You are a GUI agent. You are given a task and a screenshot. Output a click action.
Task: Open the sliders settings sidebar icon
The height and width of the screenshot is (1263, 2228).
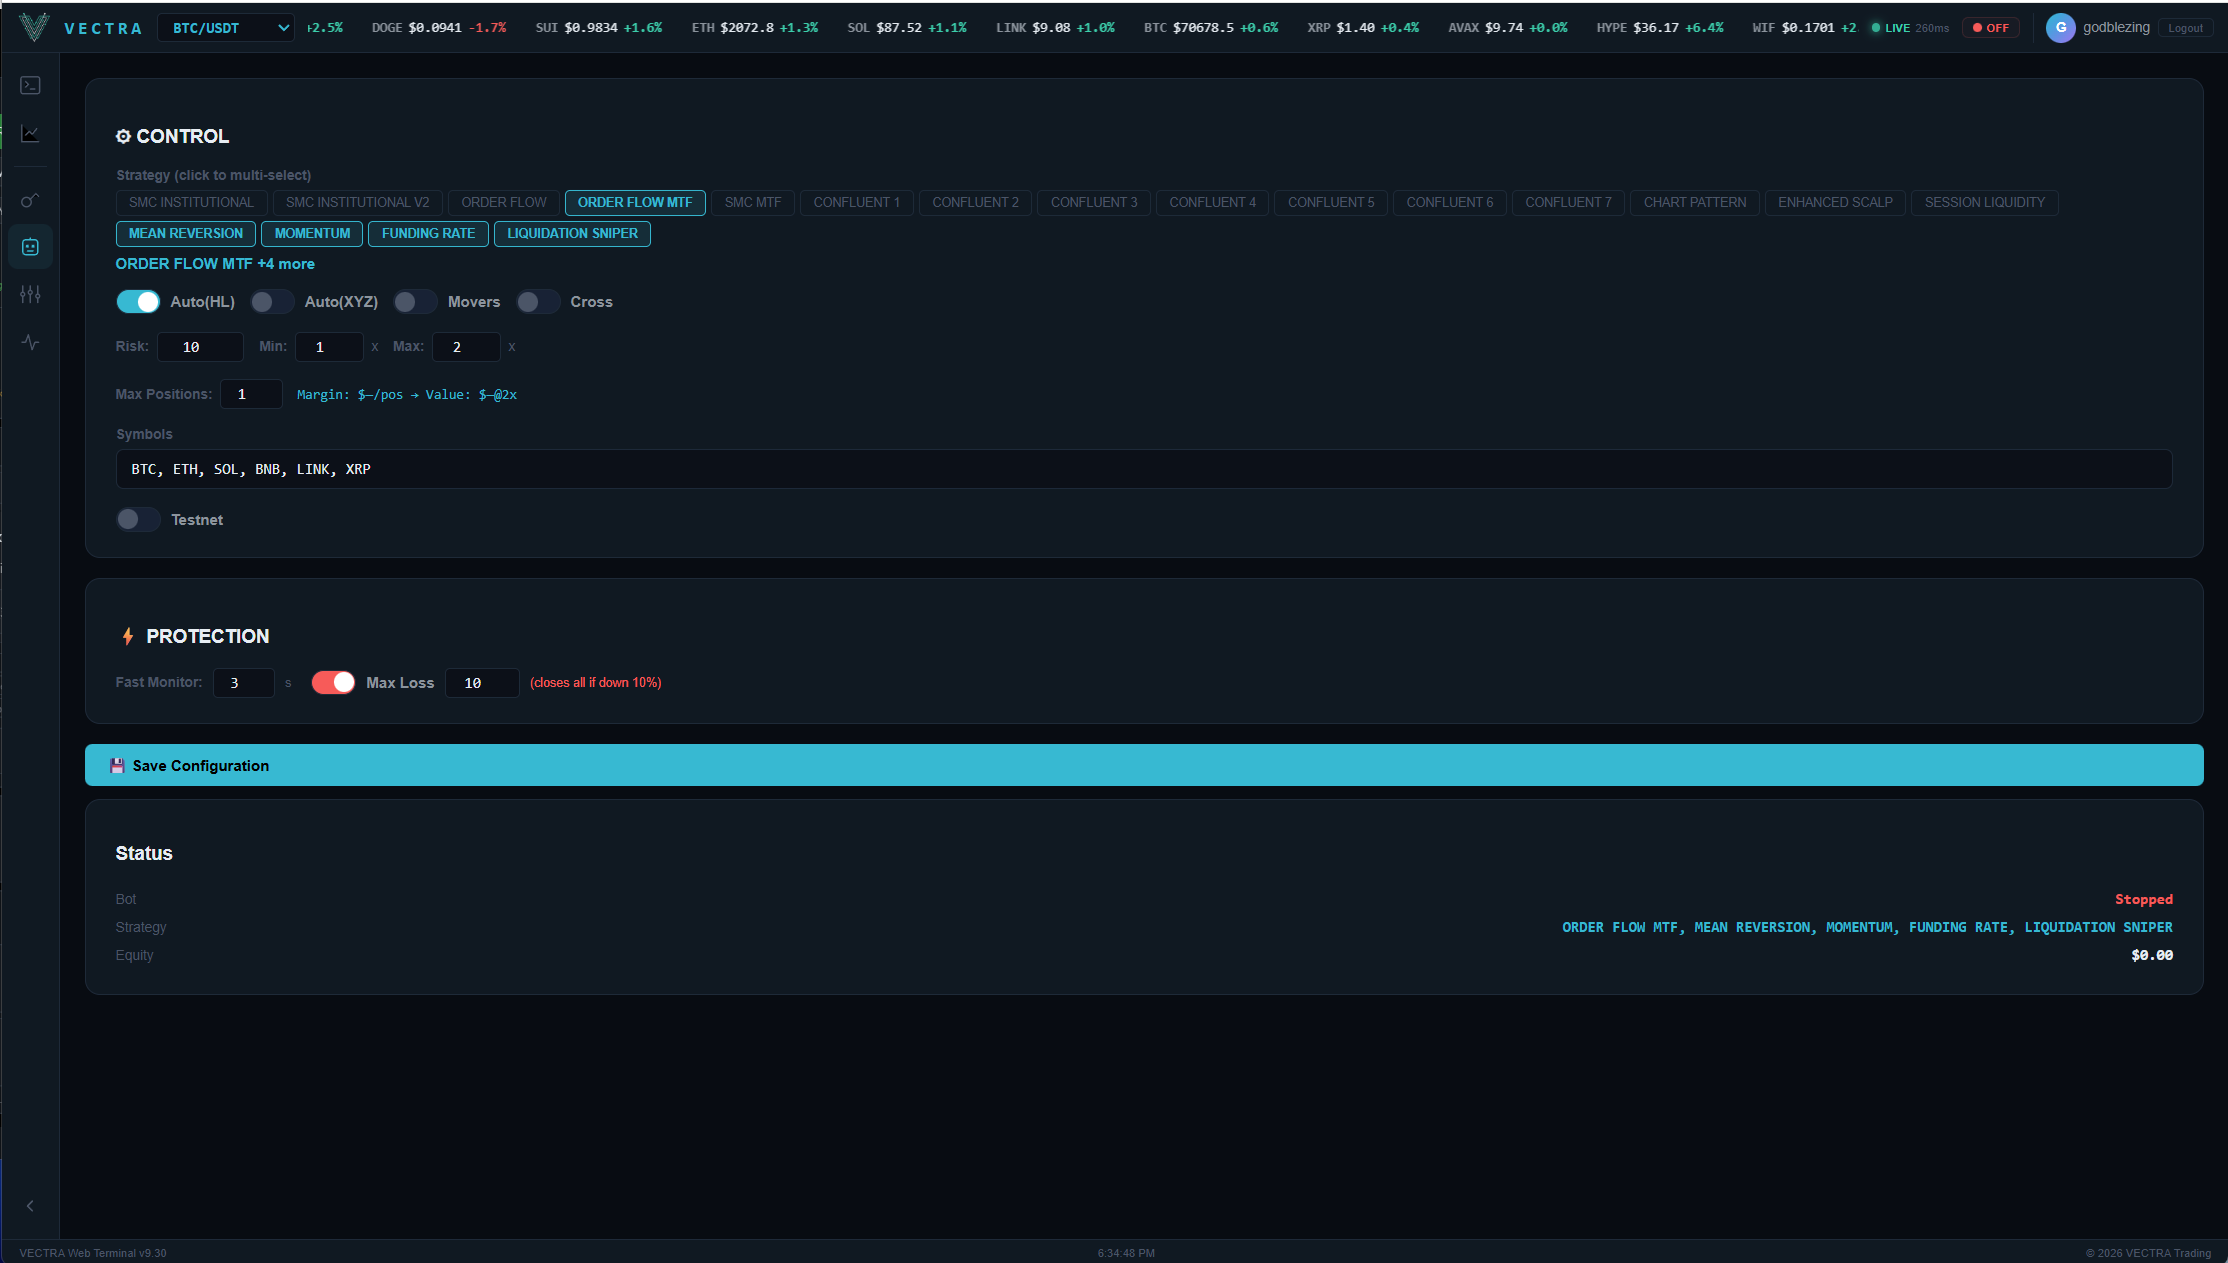click(x=30, y=294)
